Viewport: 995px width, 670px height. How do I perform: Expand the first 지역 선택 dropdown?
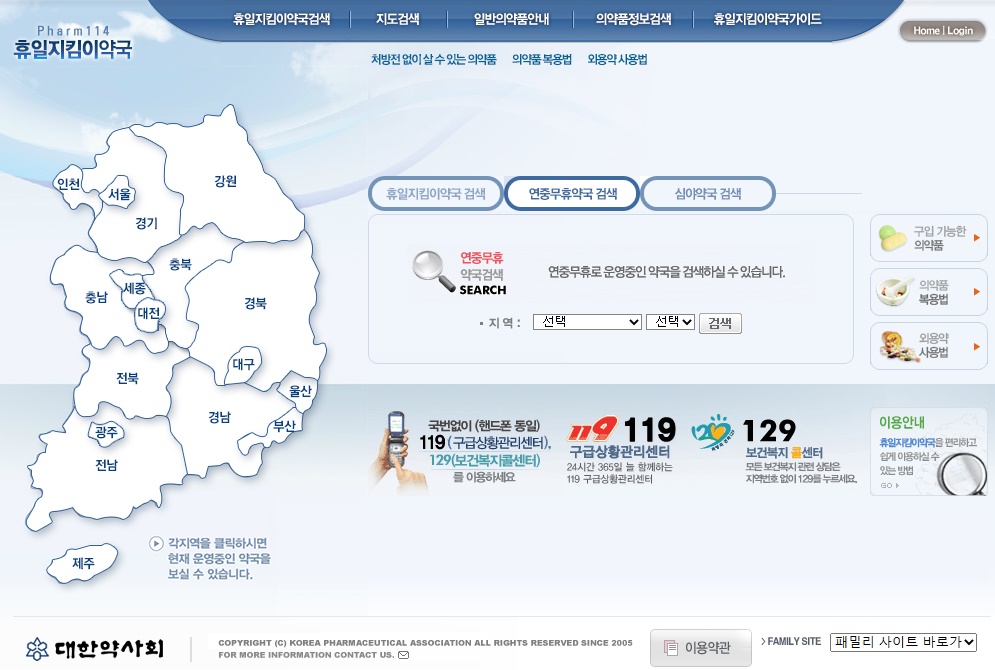coord(588,322)
